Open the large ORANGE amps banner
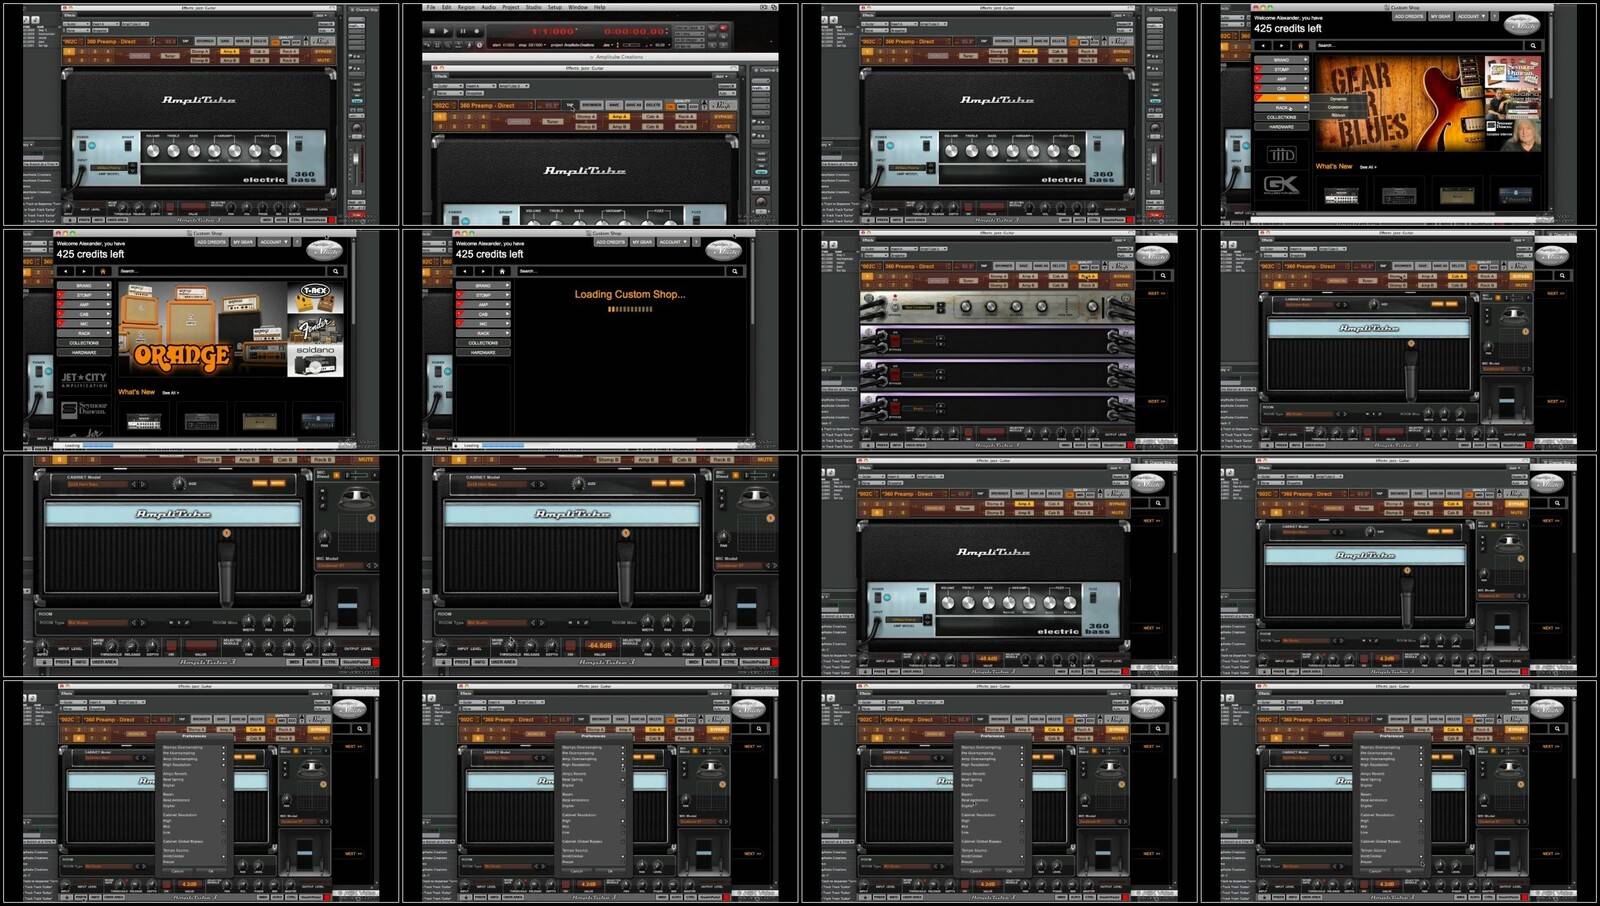The height and width of the screenshot is (906, 1600). (203, 329)
